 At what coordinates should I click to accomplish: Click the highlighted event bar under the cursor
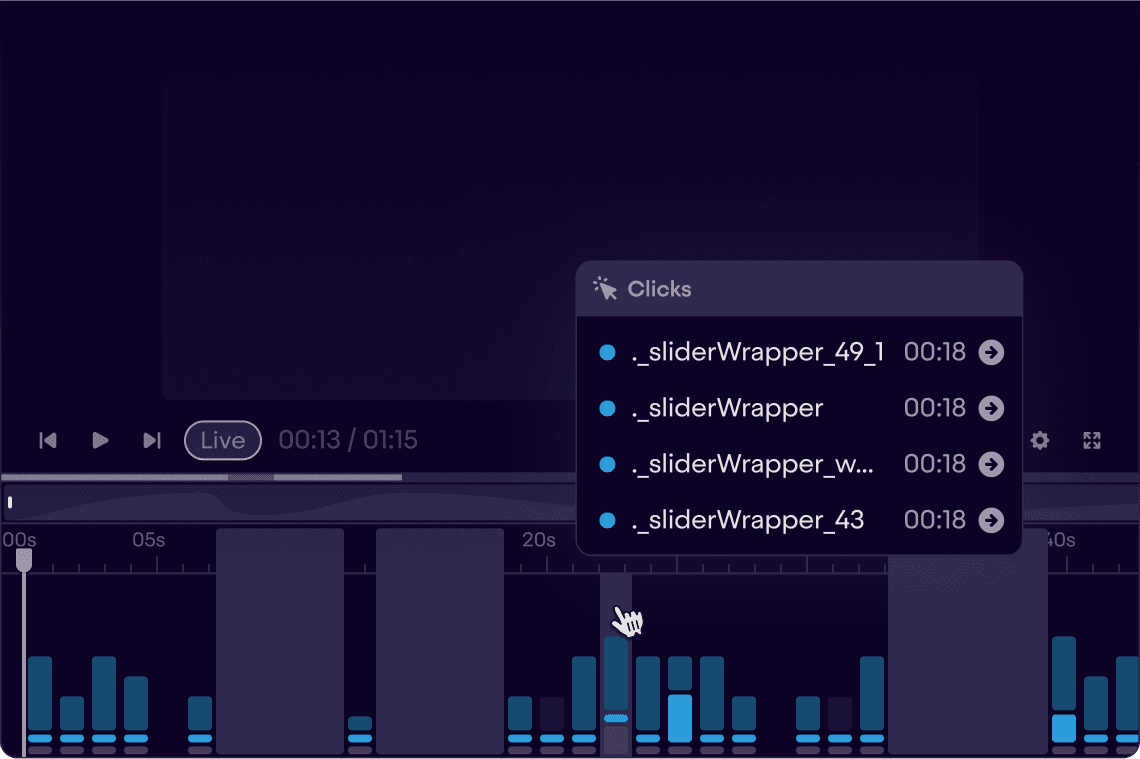(616, 672)
